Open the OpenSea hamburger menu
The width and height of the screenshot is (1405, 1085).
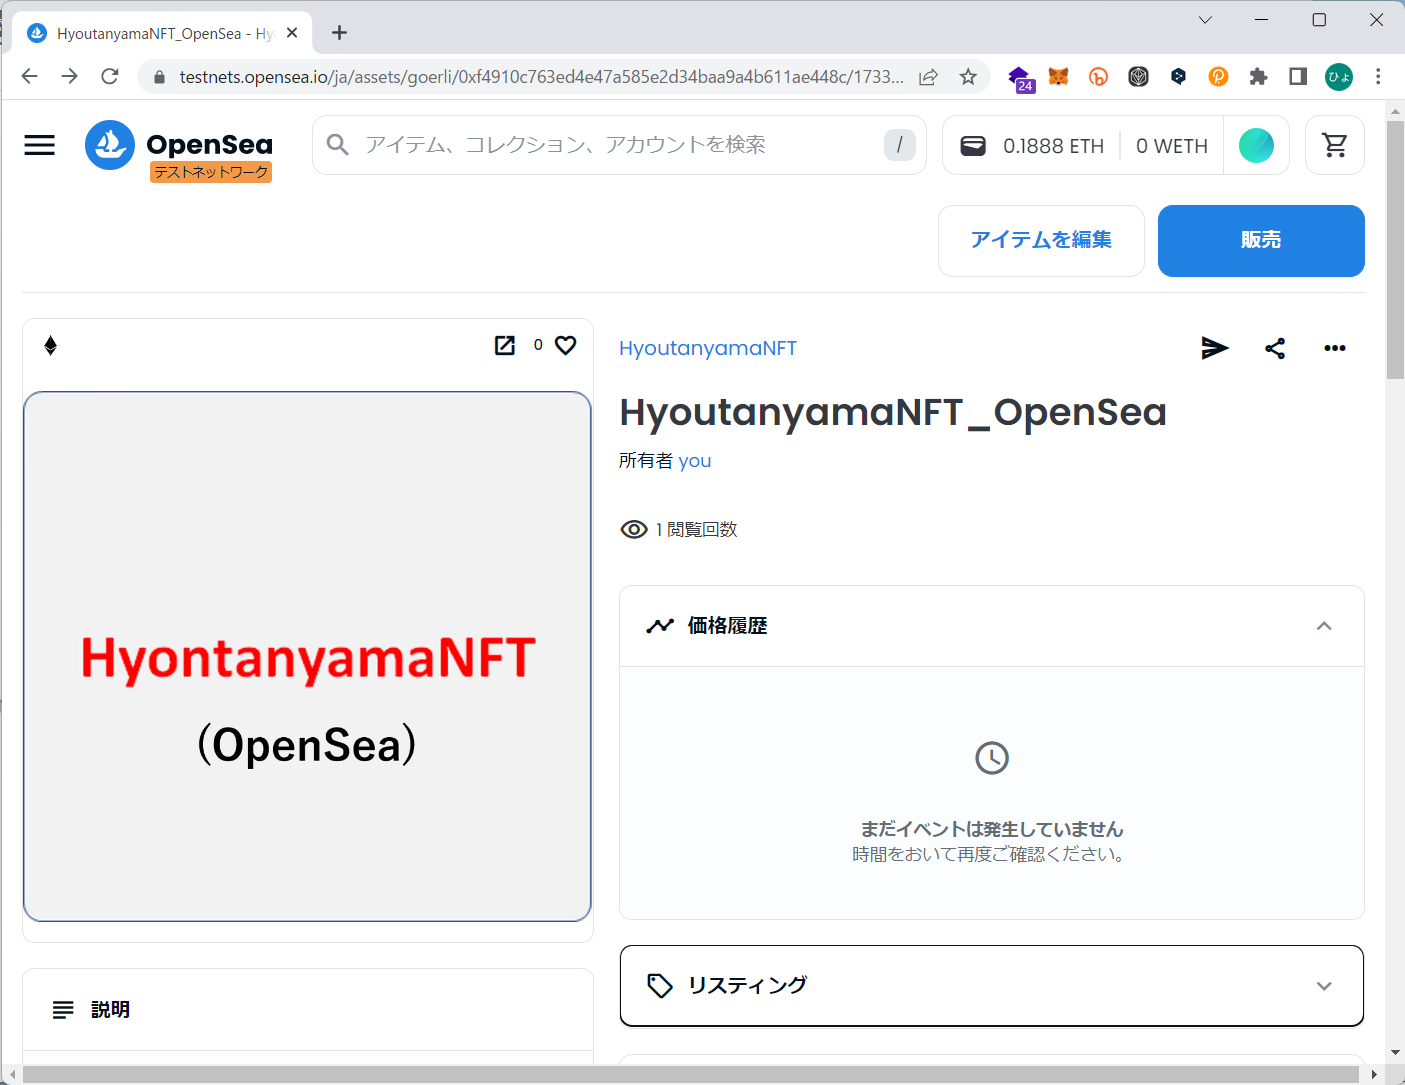coord(40,146)
